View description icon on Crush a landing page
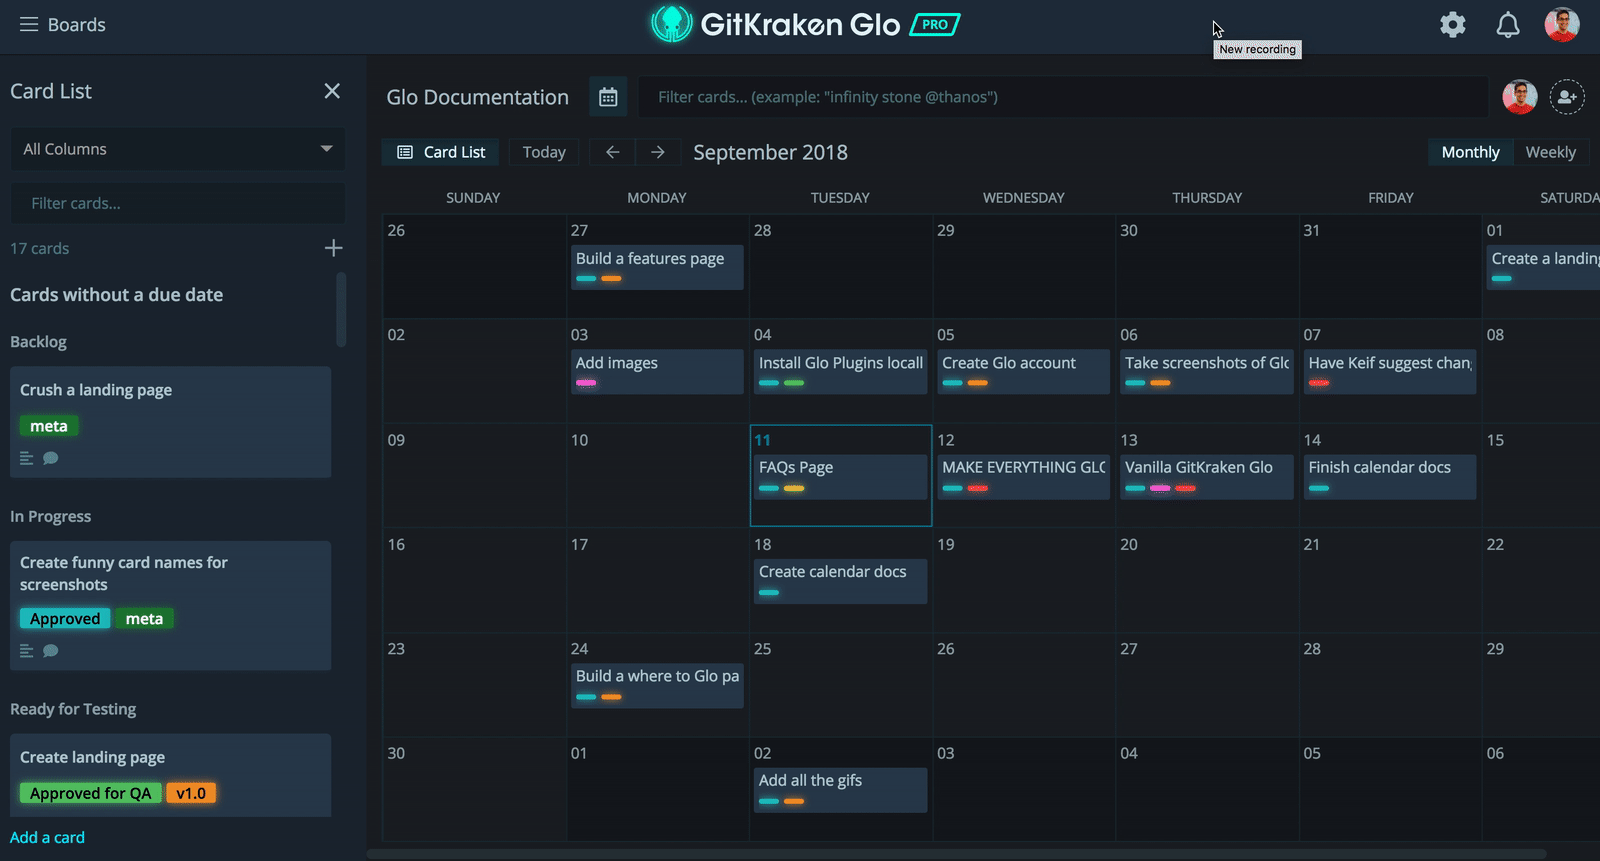This screenshot has width=1600, height=861. tap(27, 458)
